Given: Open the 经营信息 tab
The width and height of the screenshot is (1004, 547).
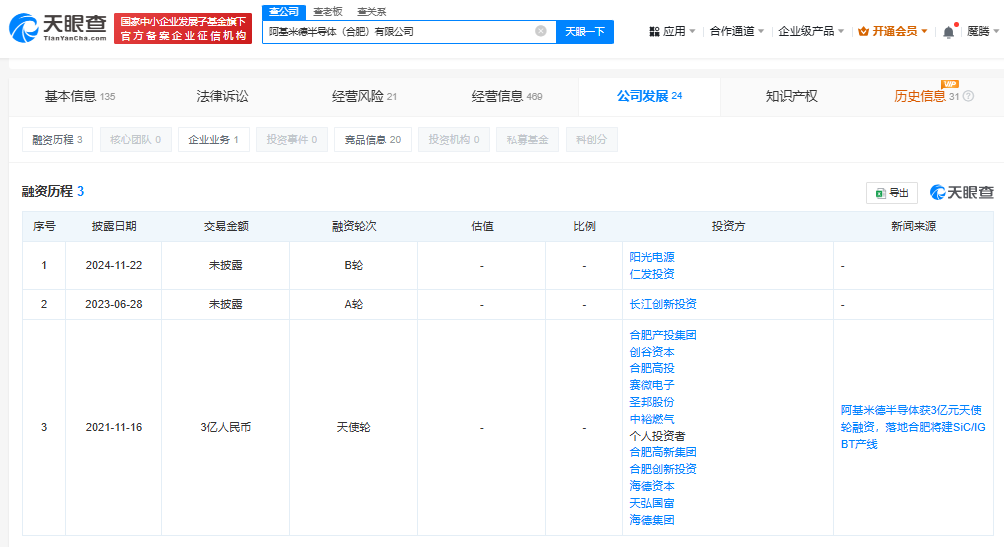Looking at the screenshot, I should tap(506, 97).
